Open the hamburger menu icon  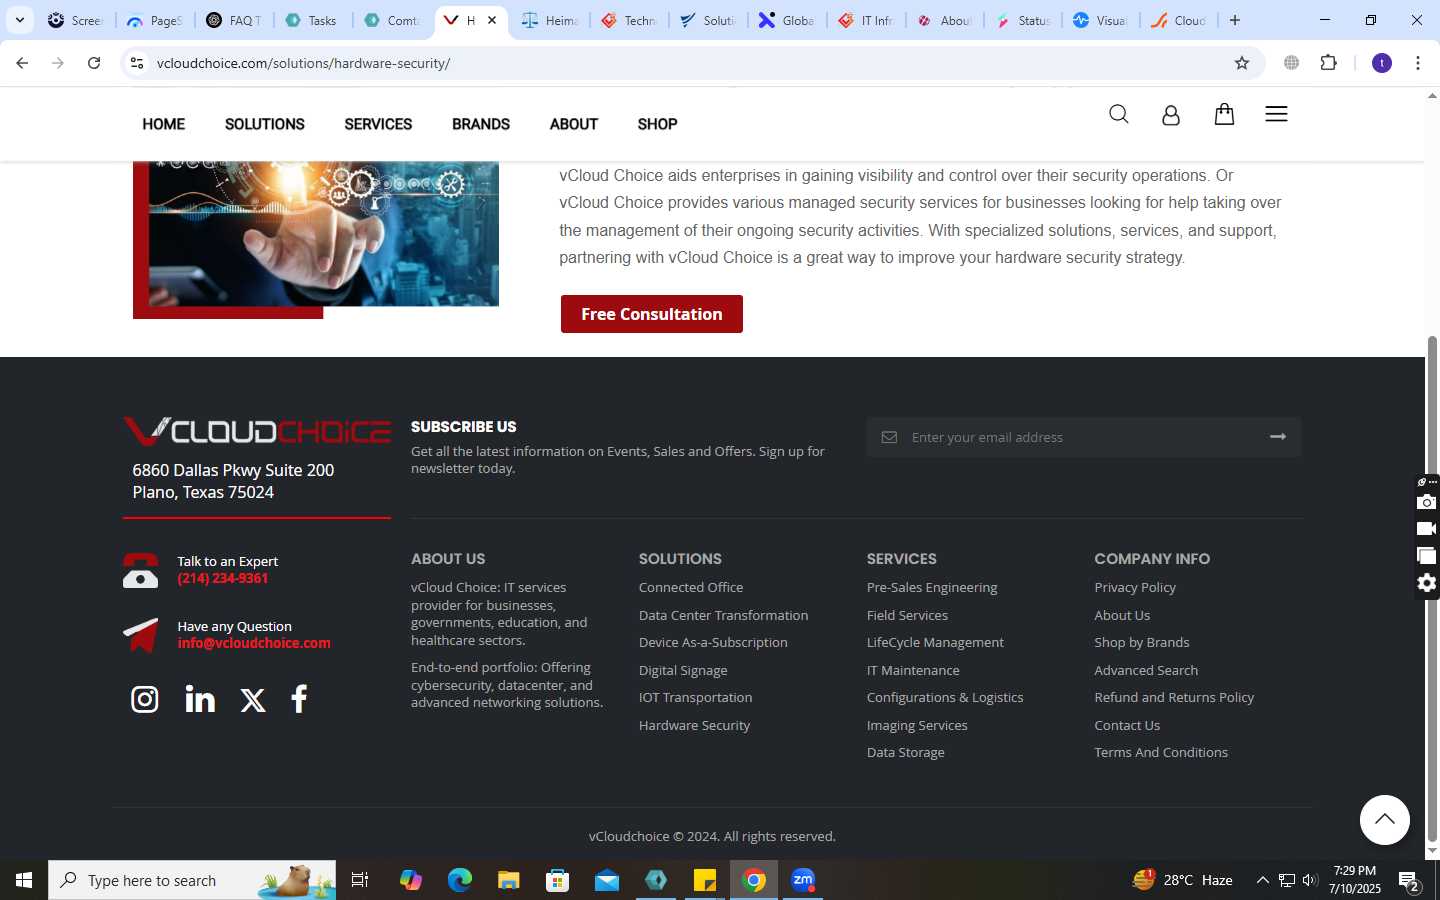1276,114
